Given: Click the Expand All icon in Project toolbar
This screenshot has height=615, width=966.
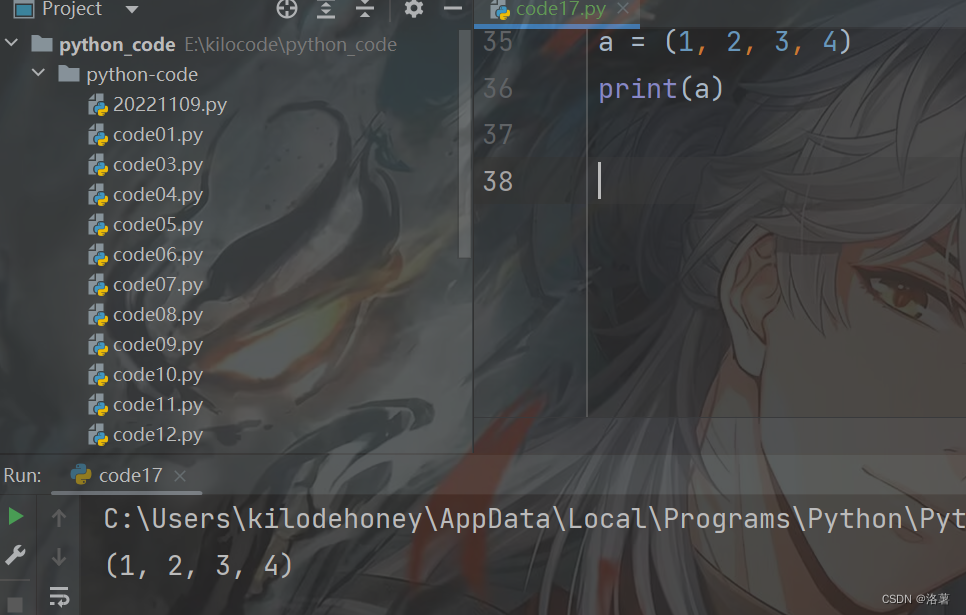Looking at the screenshot, I should click(326, 9).
